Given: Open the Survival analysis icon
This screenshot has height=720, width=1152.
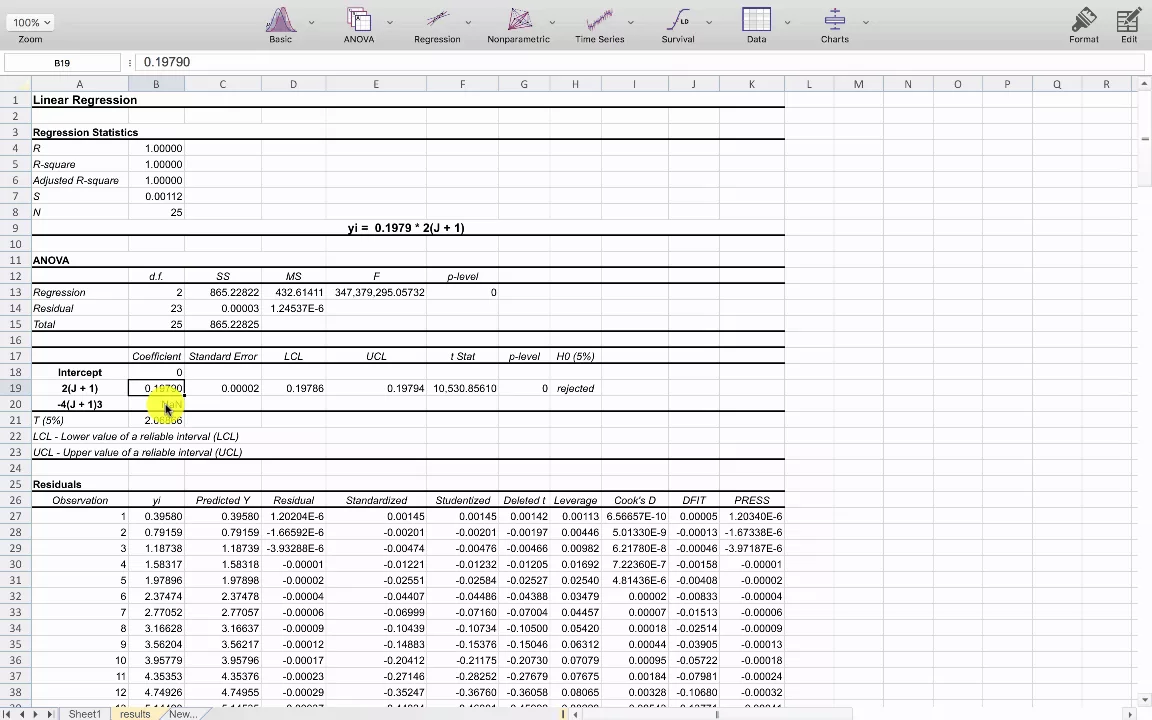Looking at the screenshot, I should (678, 20).
